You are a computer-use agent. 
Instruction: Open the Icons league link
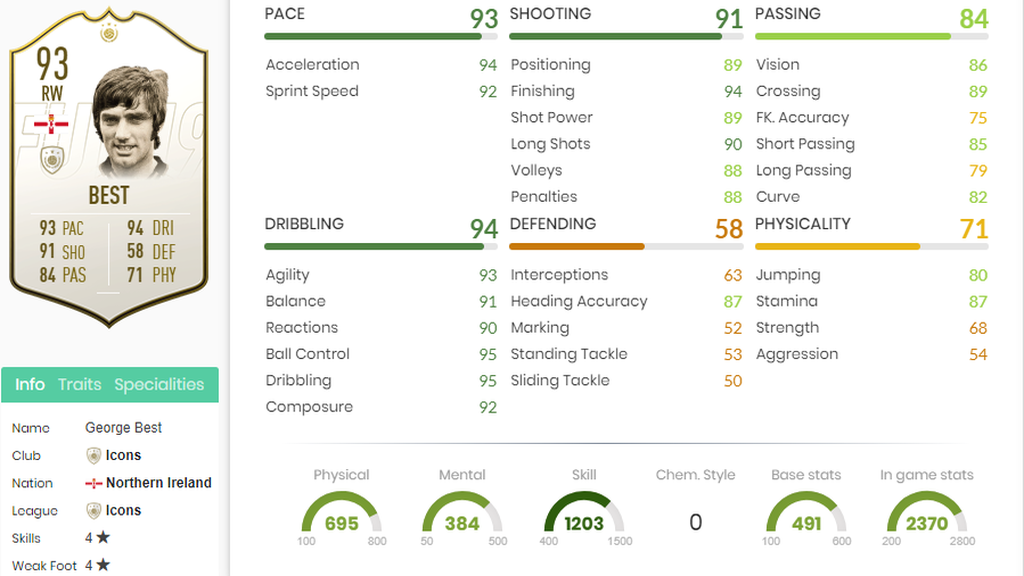click(x=123, y=510)
